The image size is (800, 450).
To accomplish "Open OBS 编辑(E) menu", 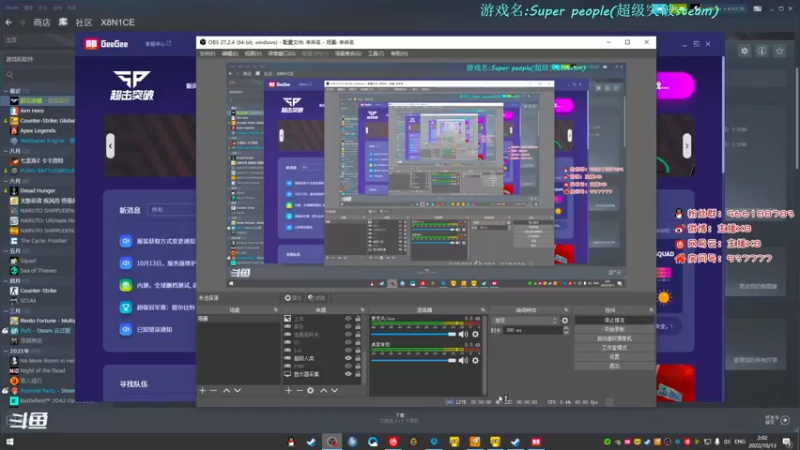I will click(230, 54).
